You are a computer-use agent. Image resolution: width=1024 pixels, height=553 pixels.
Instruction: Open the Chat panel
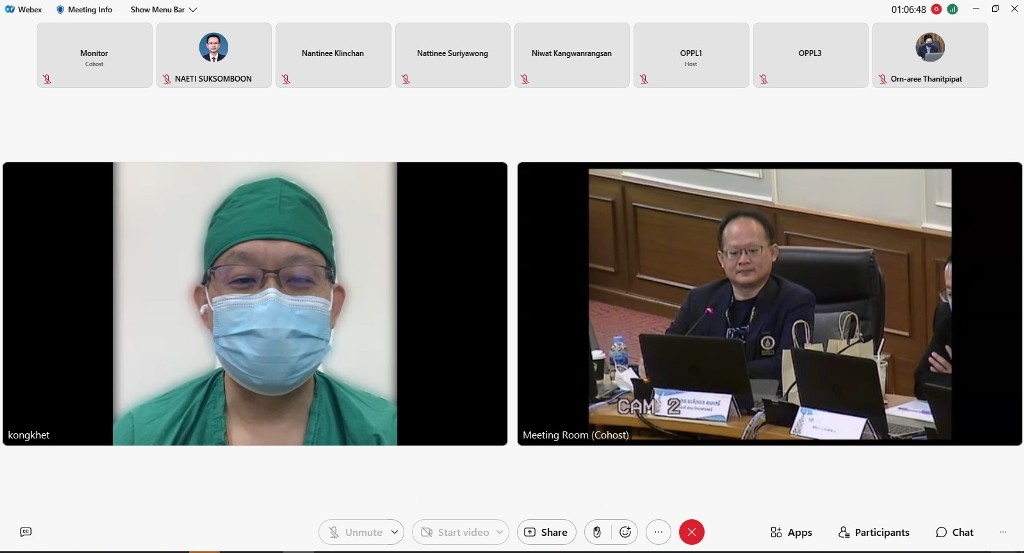[x=954, y=532]
